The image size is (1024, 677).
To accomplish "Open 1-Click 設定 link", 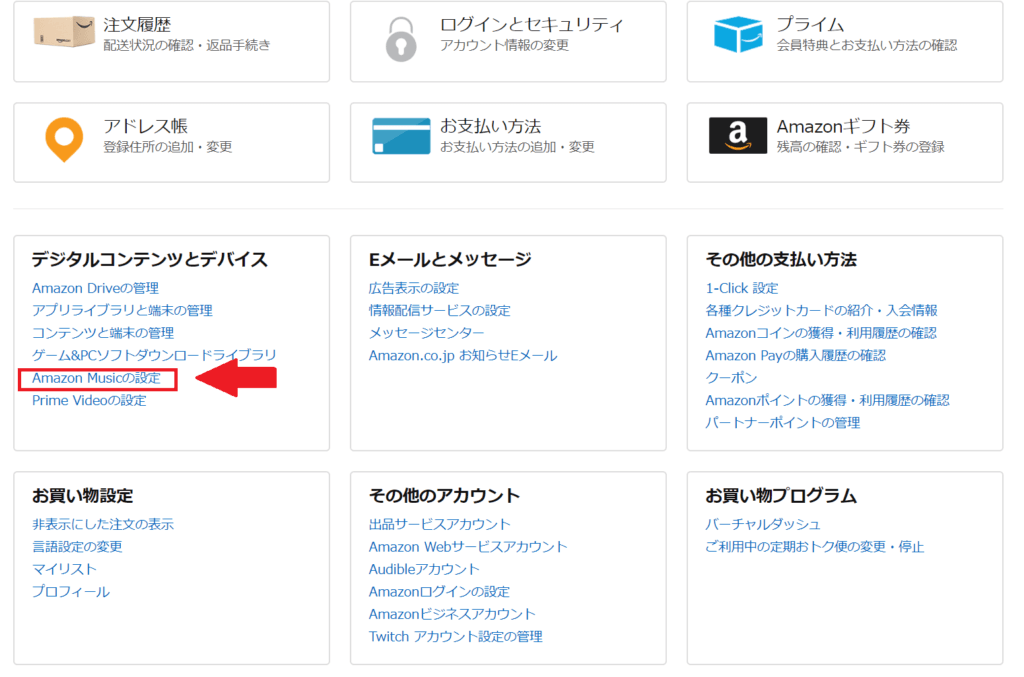I will tap(742, 288).
